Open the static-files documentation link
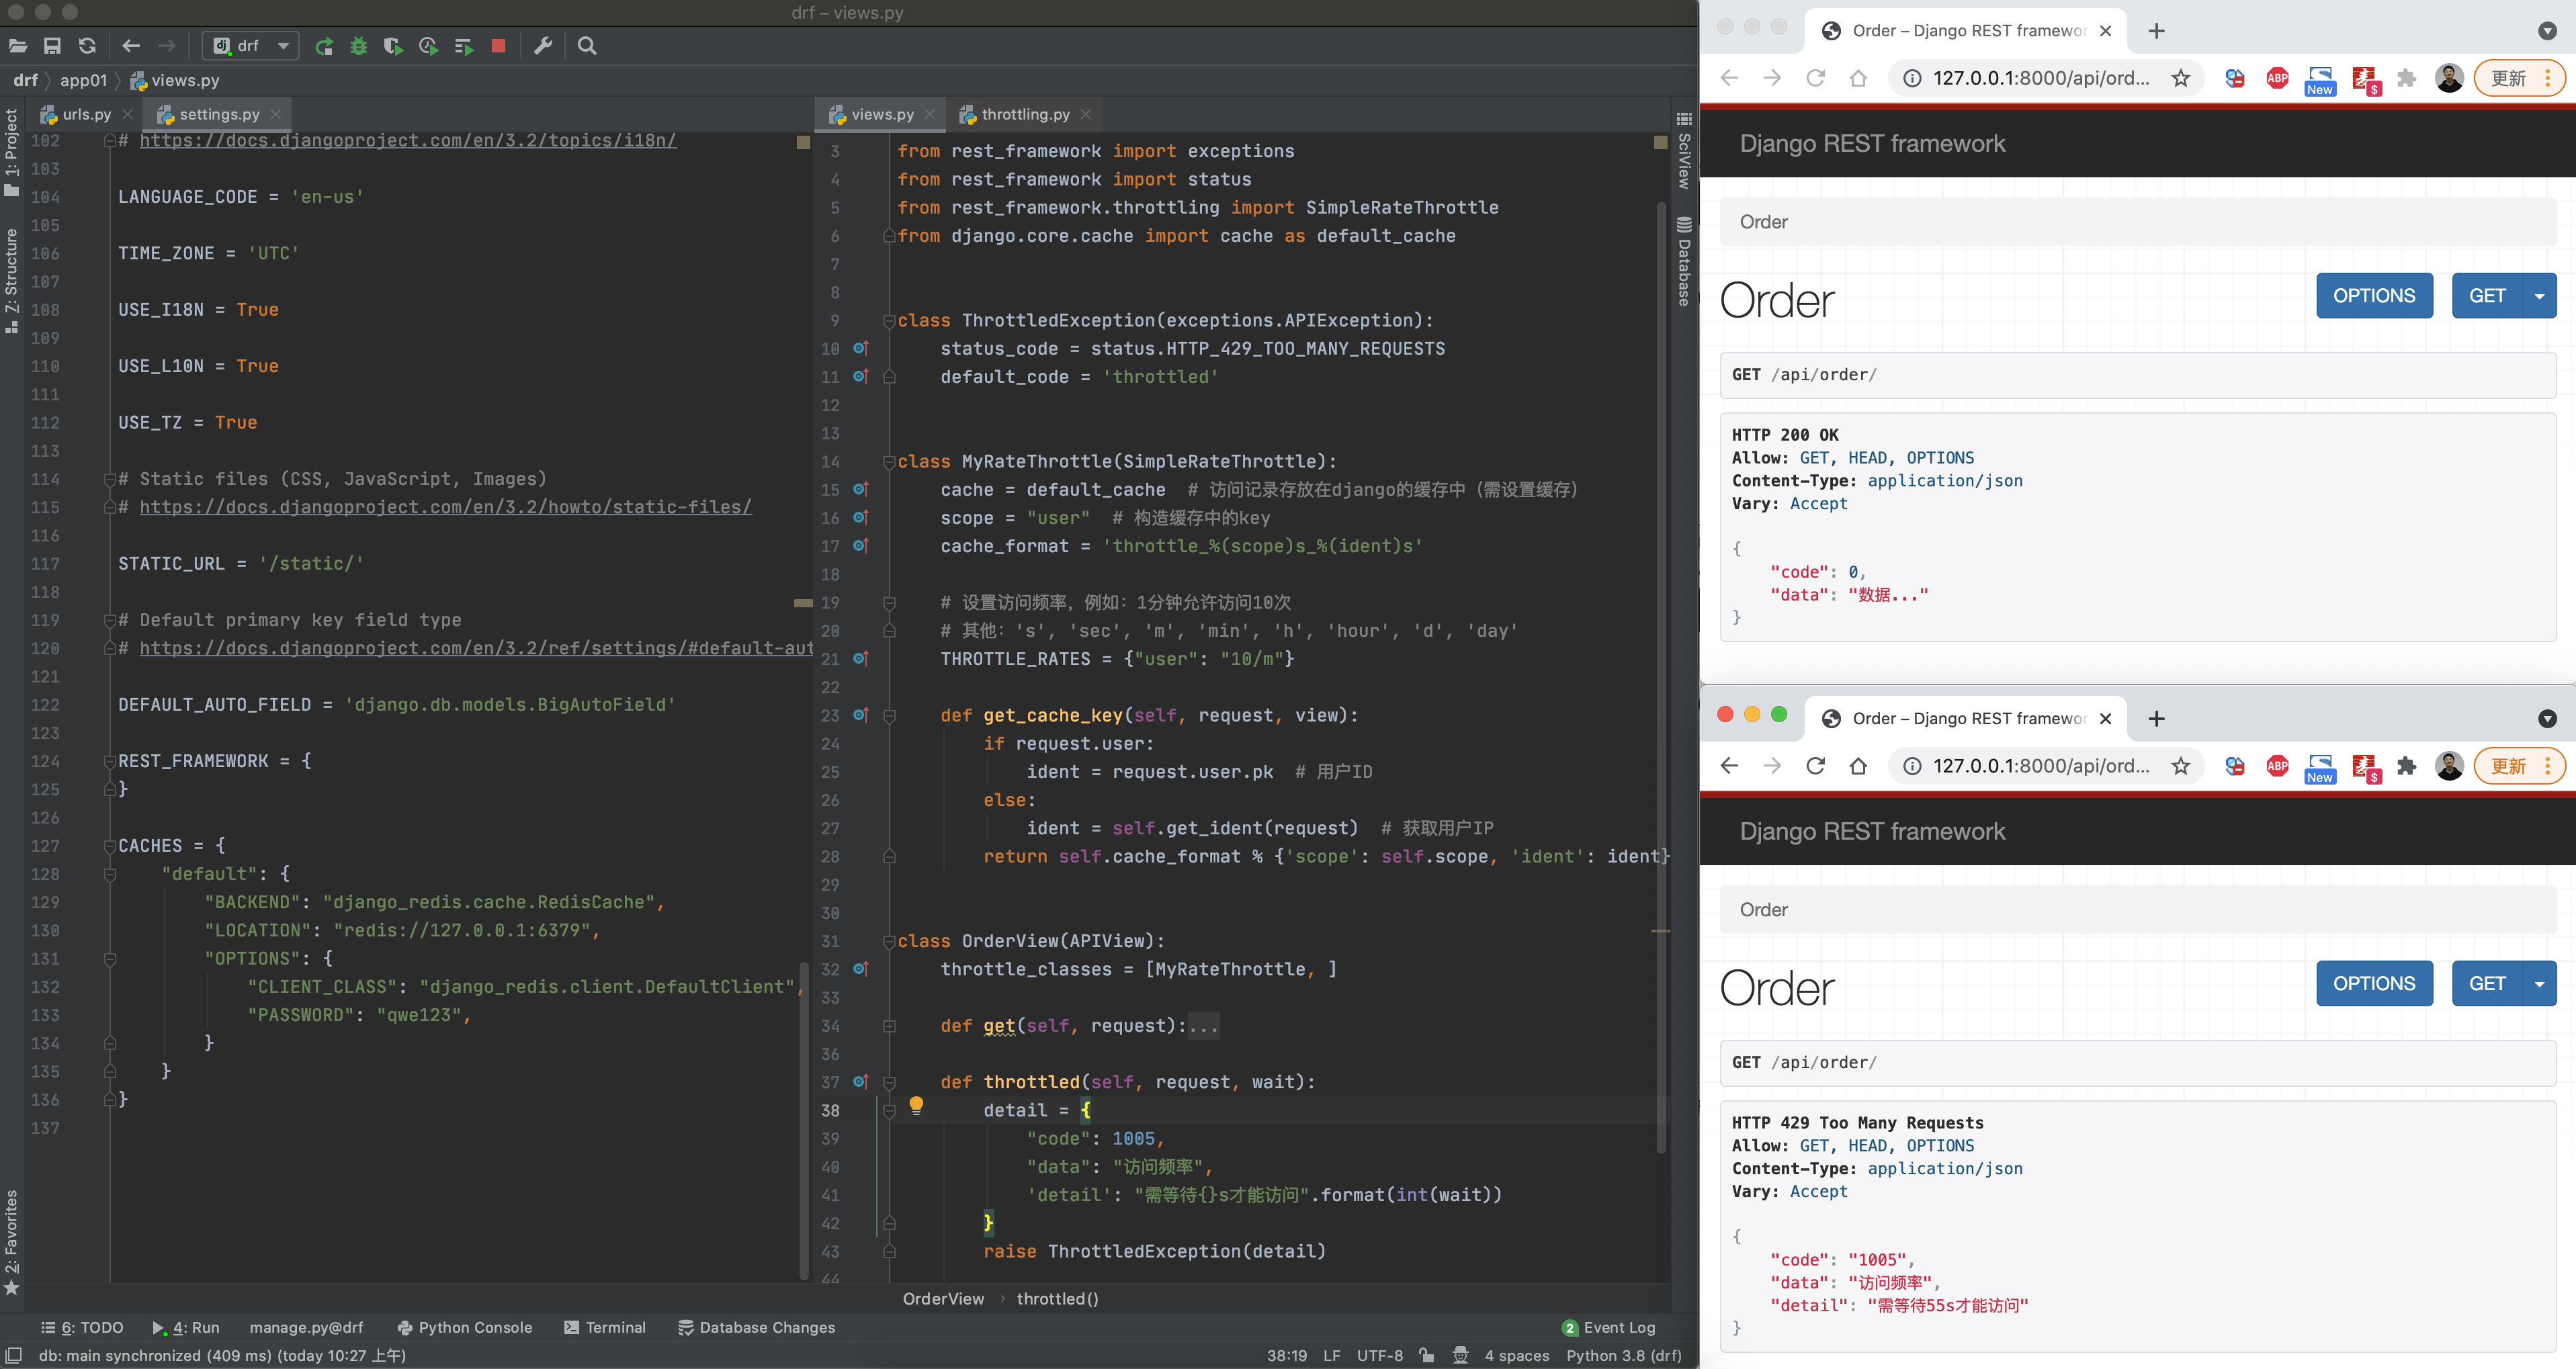 (x=446, y=507)
